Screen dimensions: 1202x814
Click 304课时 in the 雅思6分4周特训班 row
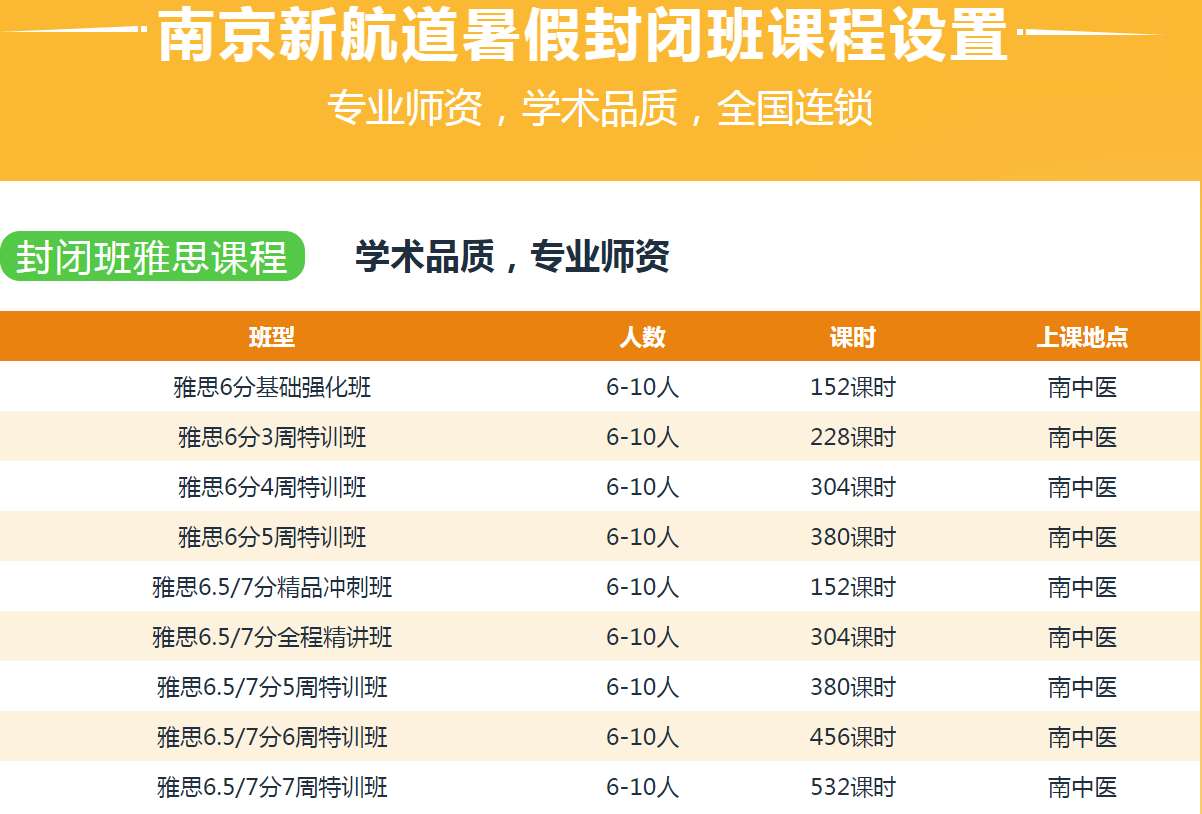(x=853, y=487)
